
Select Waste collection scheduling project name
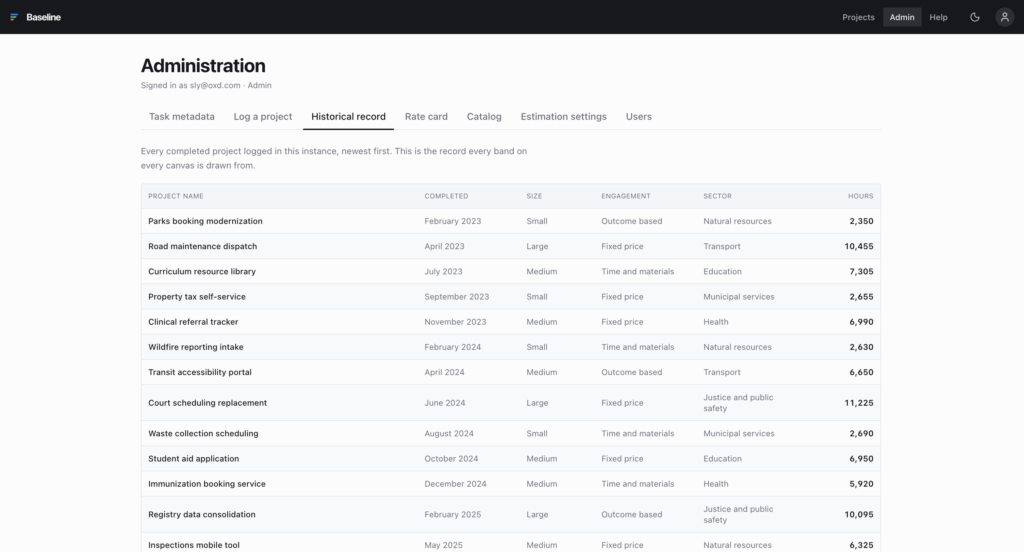(x=203, y=433)
